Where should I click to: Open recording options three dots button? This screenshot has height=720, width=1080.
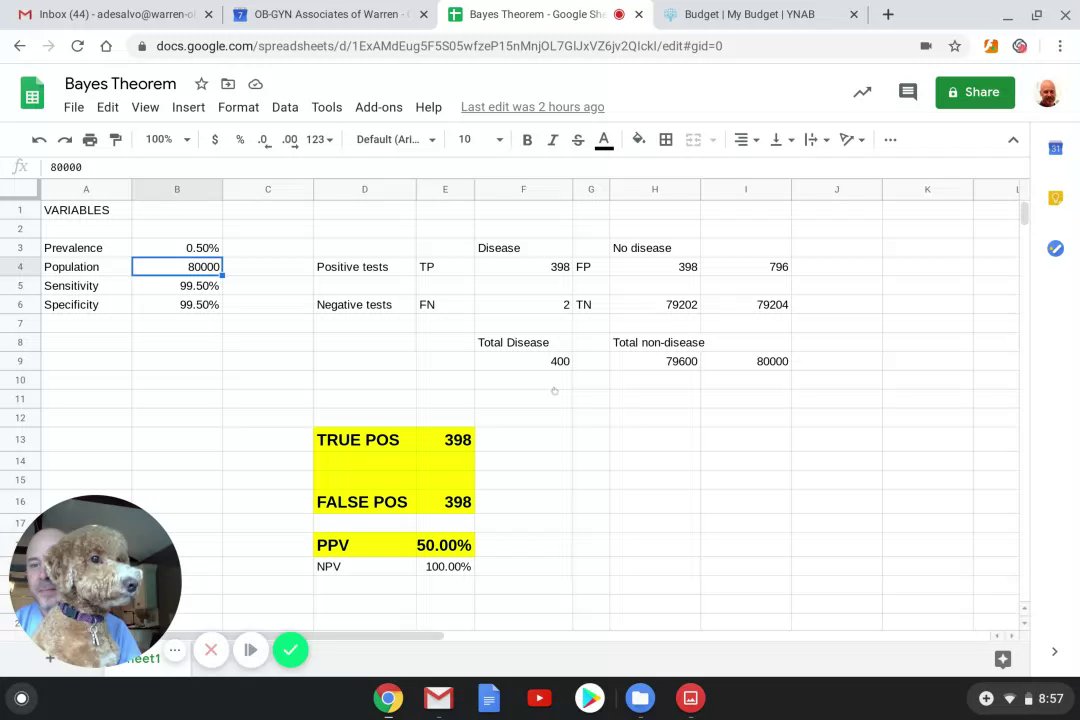pyautogui.click(x=175, y=650)
